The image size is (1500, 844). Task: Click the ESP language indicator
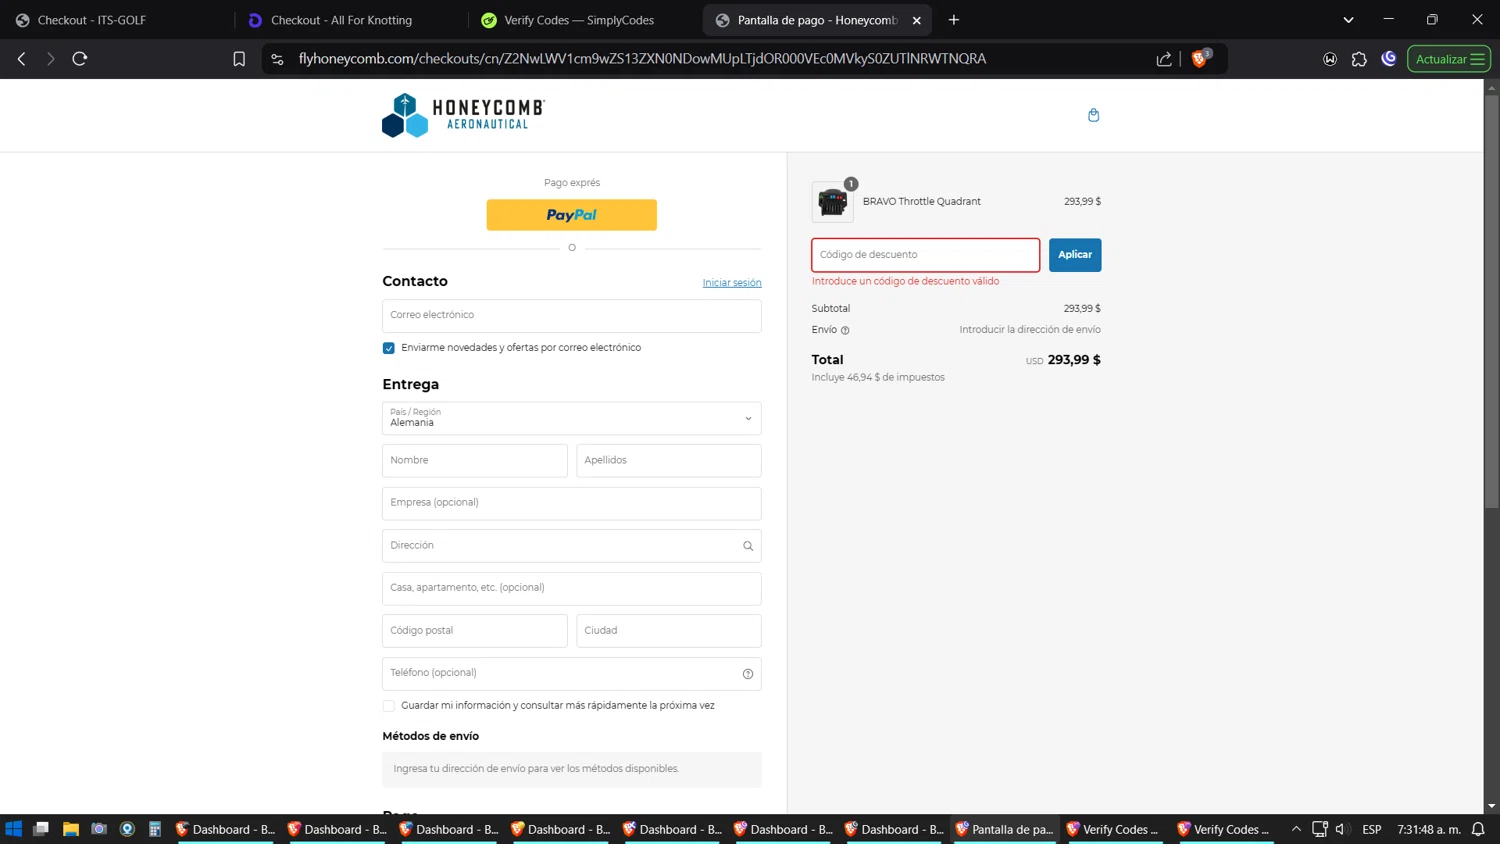1372,829
